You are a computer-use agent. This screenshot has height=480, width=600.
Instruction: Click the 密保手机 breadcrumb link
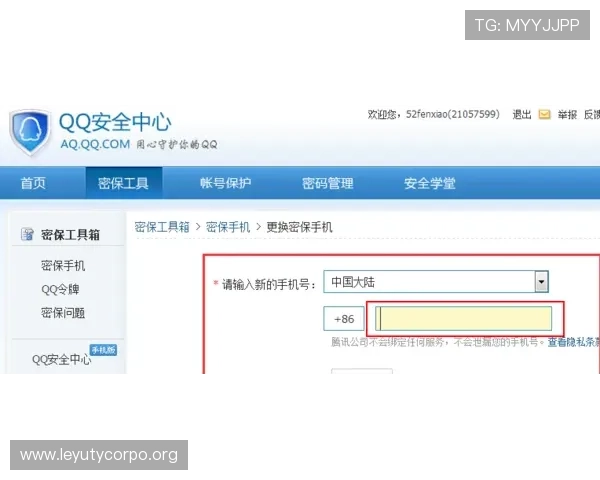pos(228,227)
